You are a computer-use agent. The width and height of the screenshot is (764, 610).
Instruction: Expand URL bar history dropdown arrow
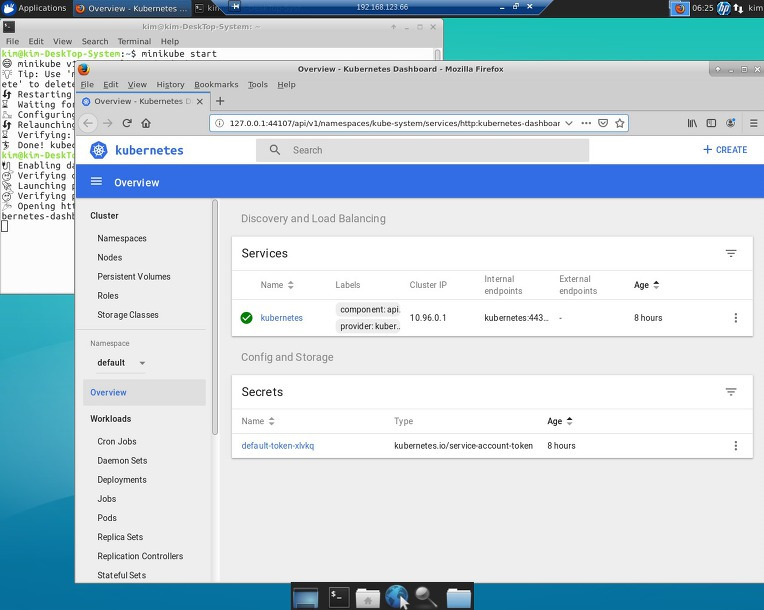569,123
